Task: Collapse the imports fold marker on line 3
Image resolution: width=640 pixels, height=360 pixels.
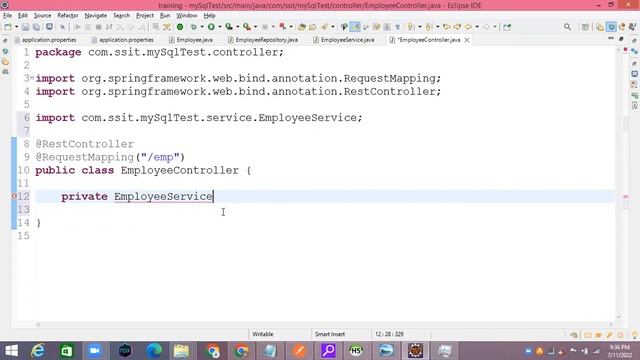Action: (32, 78)
